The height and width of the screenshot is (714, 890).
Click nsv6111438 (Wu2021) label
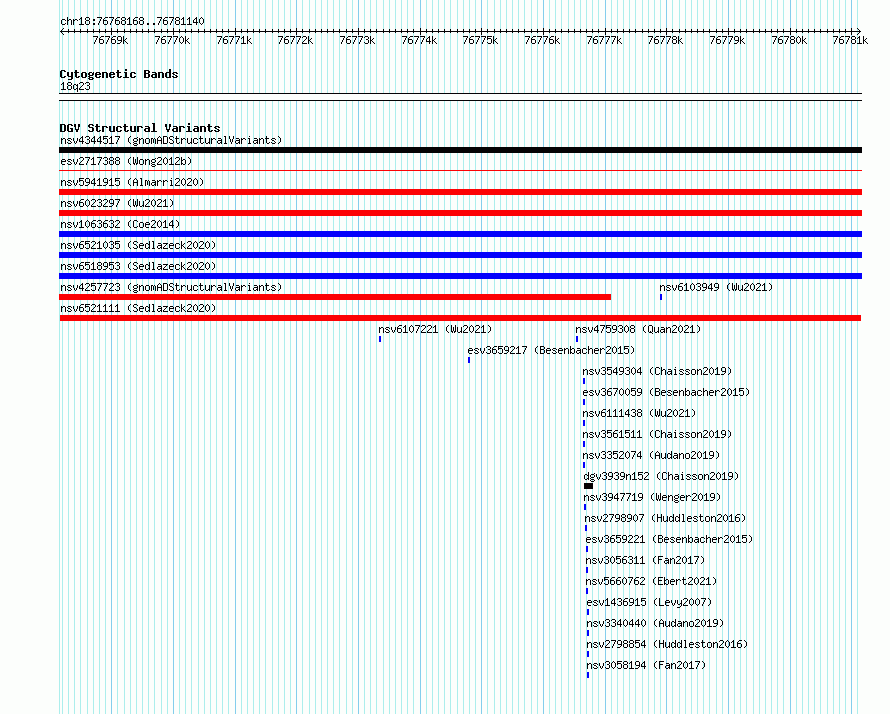[x=639, y=413]
